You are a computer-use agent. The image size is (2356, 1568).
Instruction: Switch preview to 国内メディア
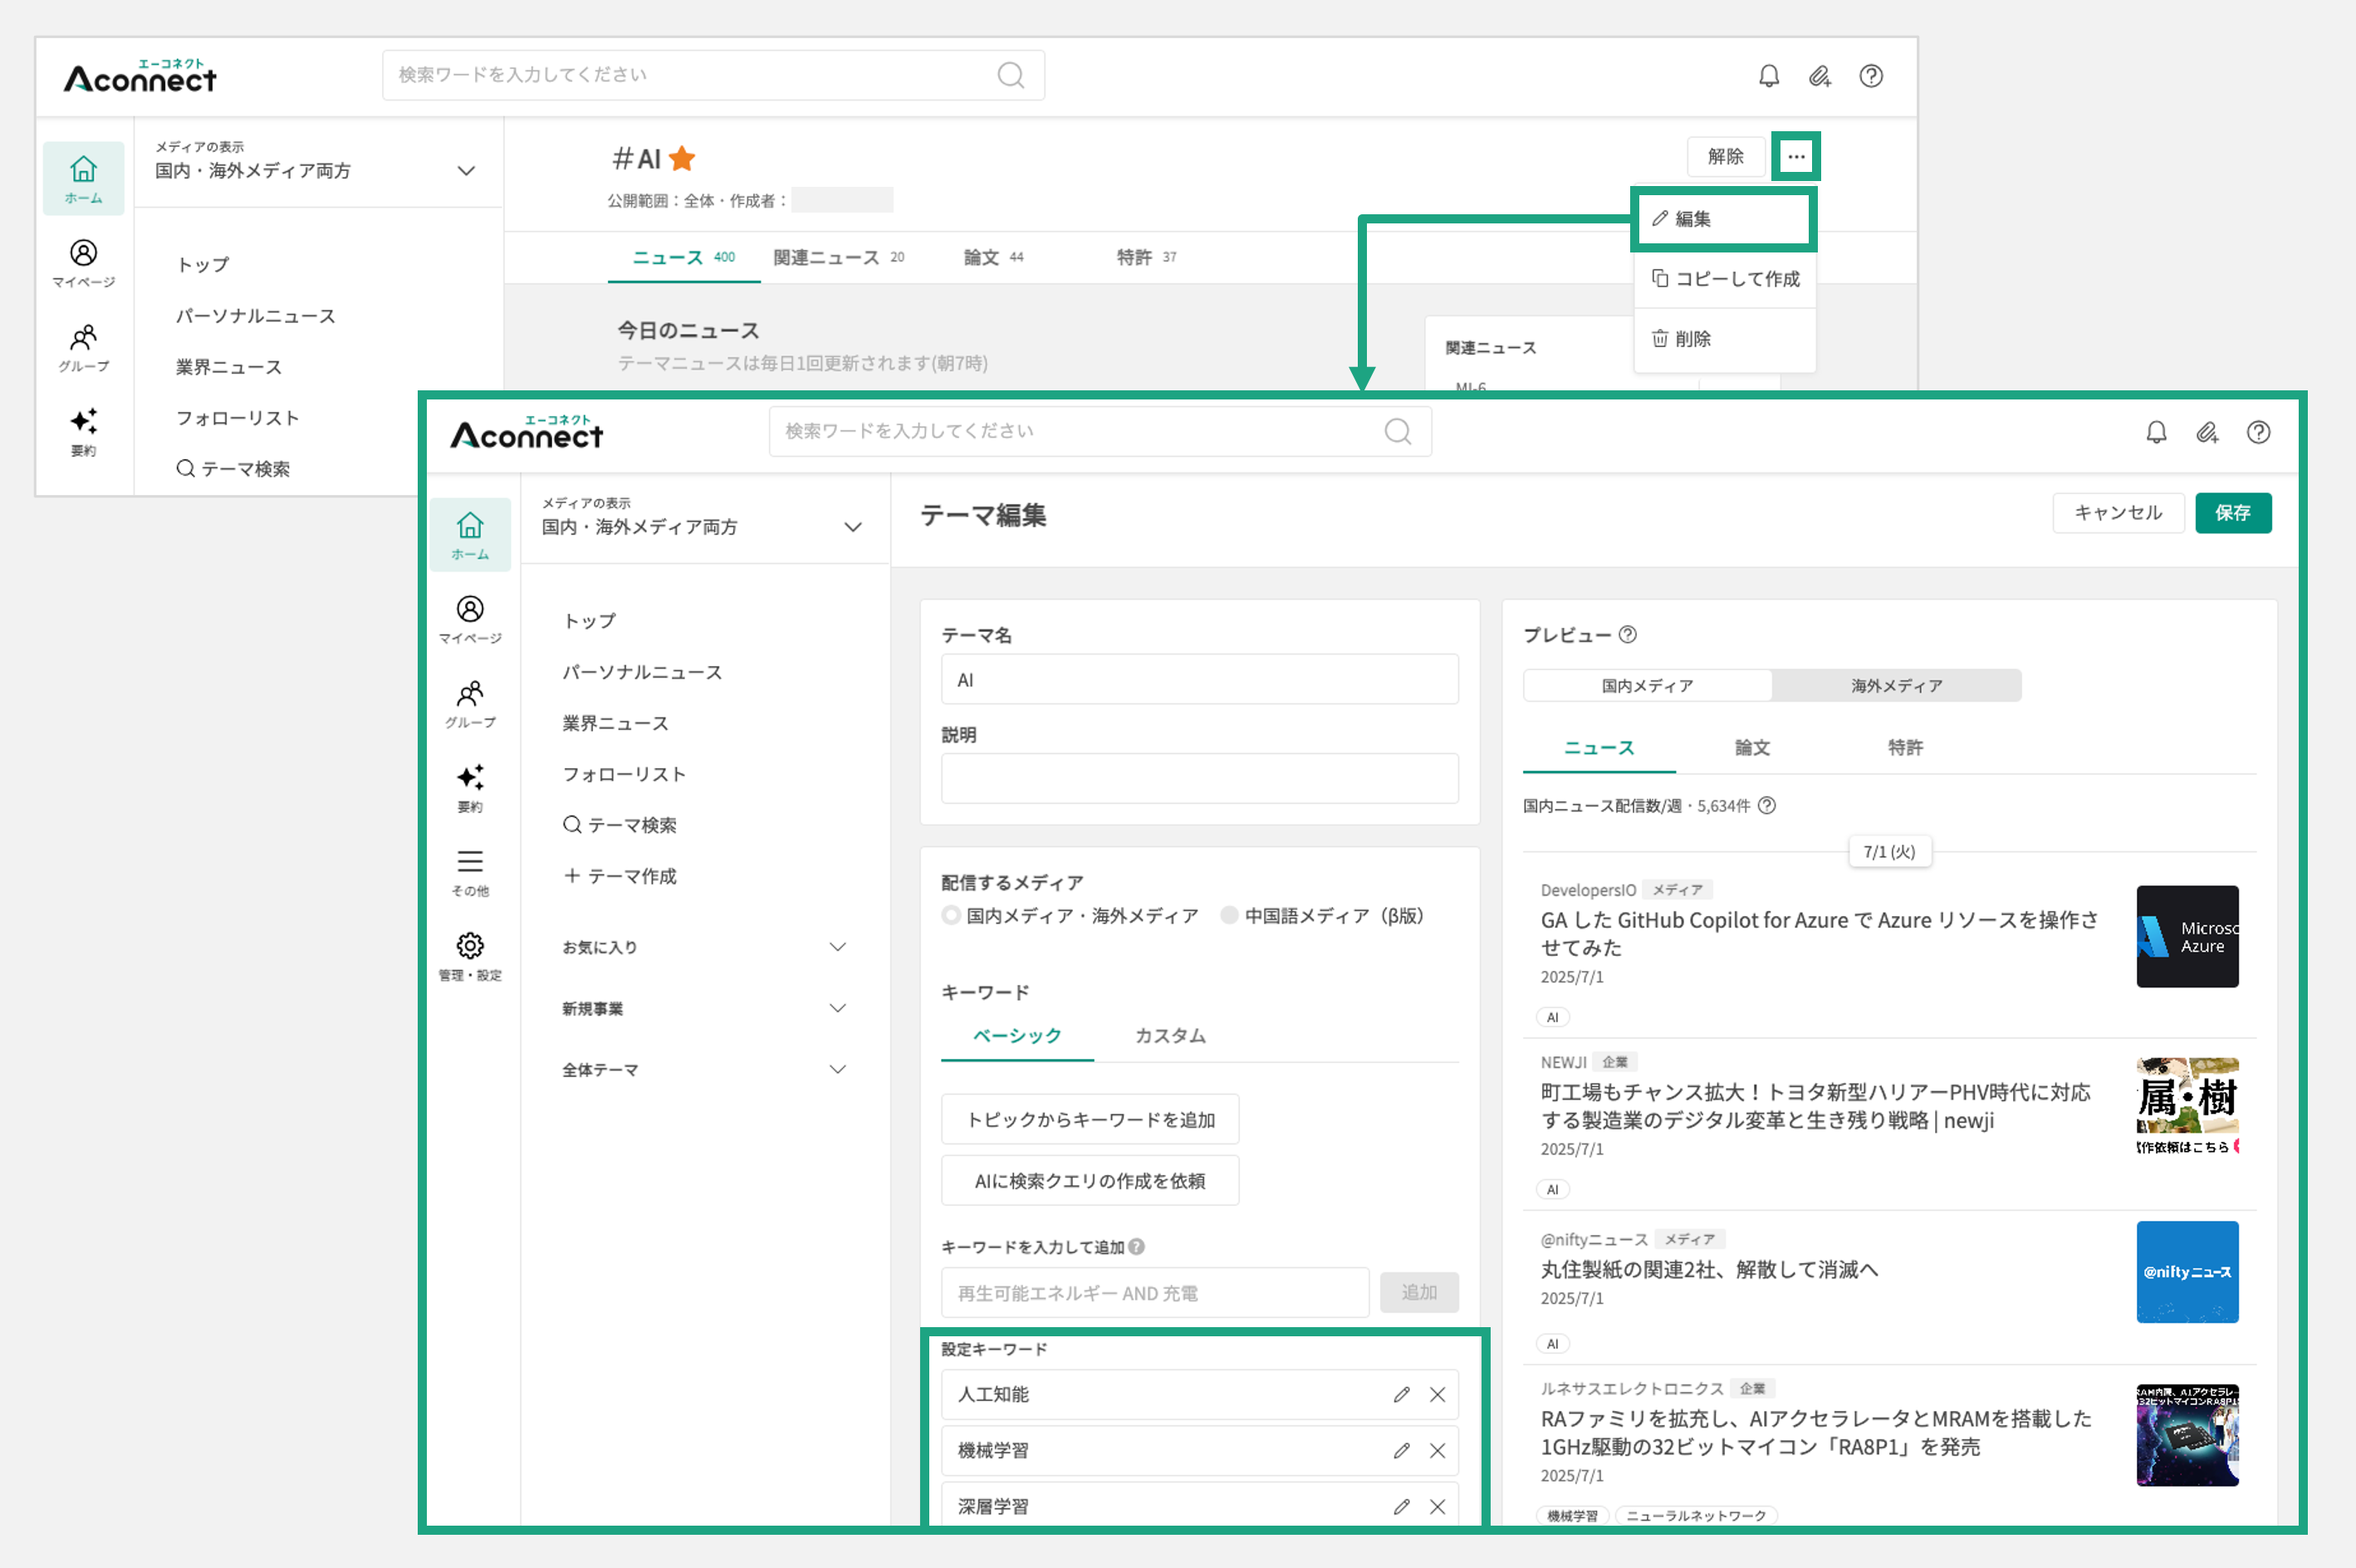click(1647, 685)
